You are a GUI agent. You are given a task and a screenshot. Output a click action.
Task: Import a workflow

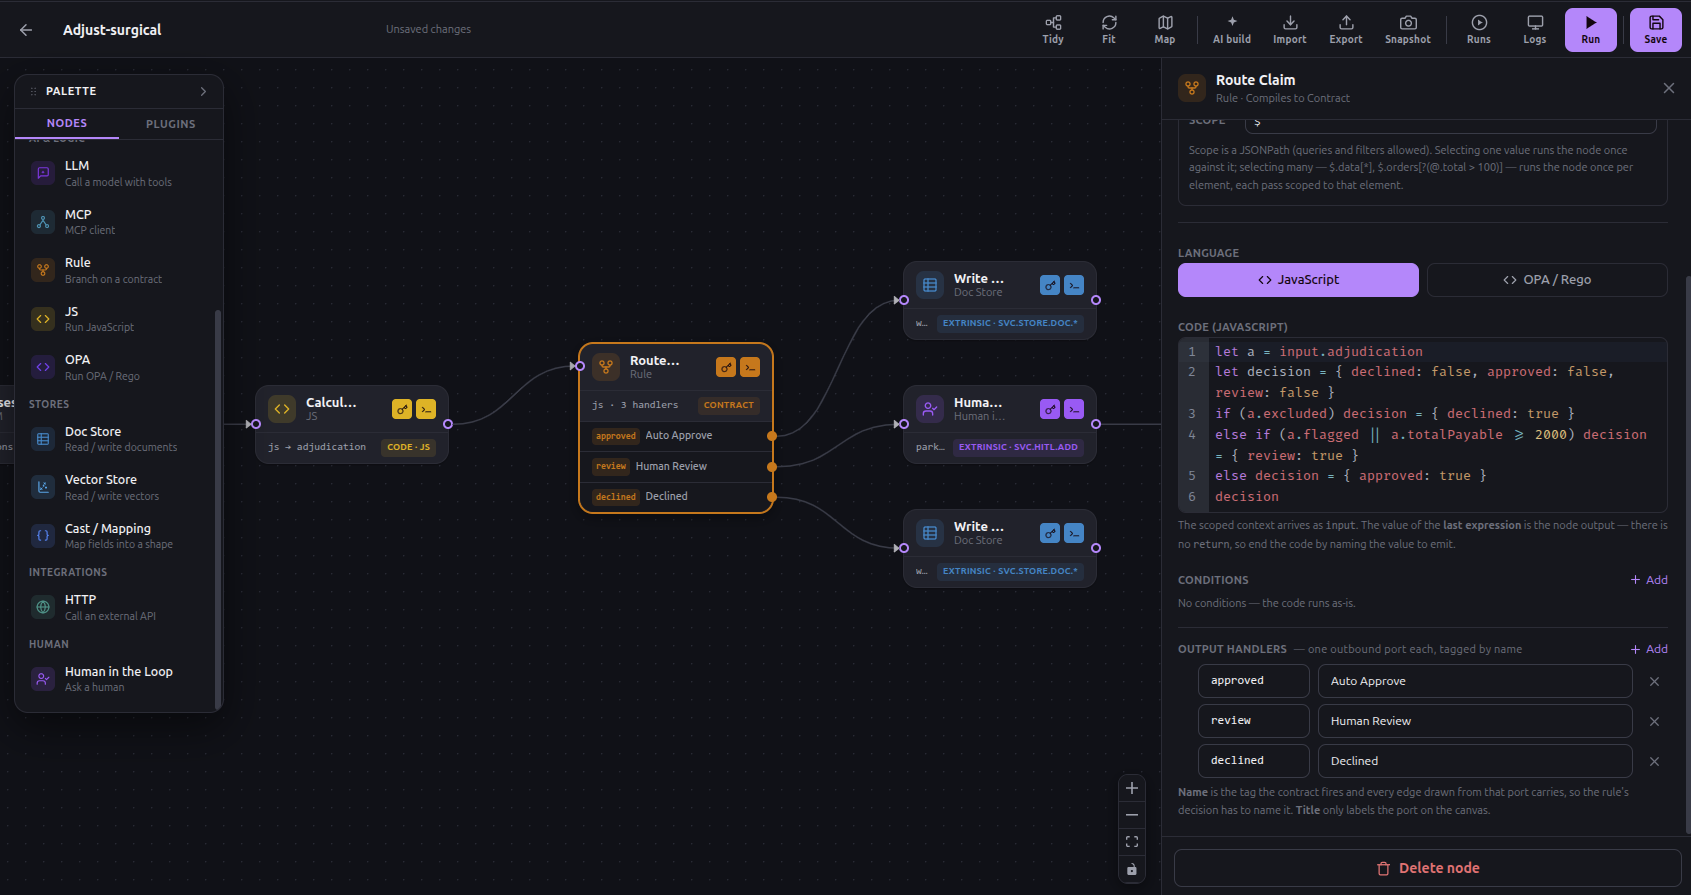coord(1290,30)
